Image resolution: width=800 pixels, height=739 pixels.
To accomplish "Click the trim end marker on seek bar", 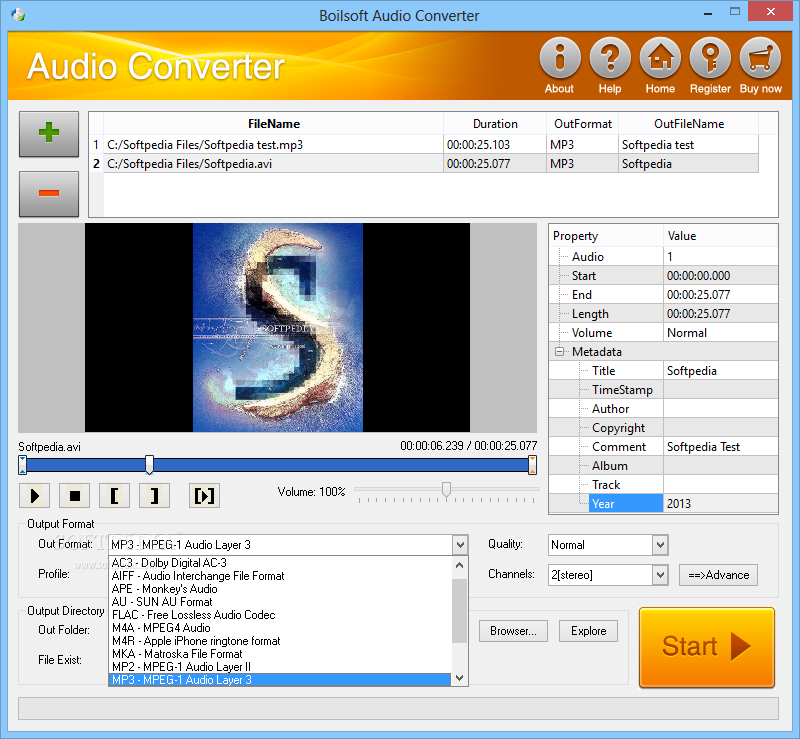I will [x=532, y=465].
